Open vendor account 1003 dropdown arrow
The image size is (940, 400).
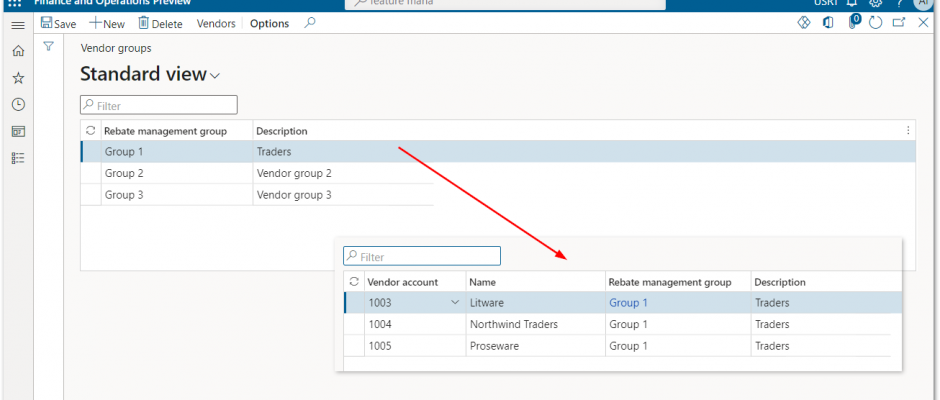pyautogui.click(x=455, y=302)
